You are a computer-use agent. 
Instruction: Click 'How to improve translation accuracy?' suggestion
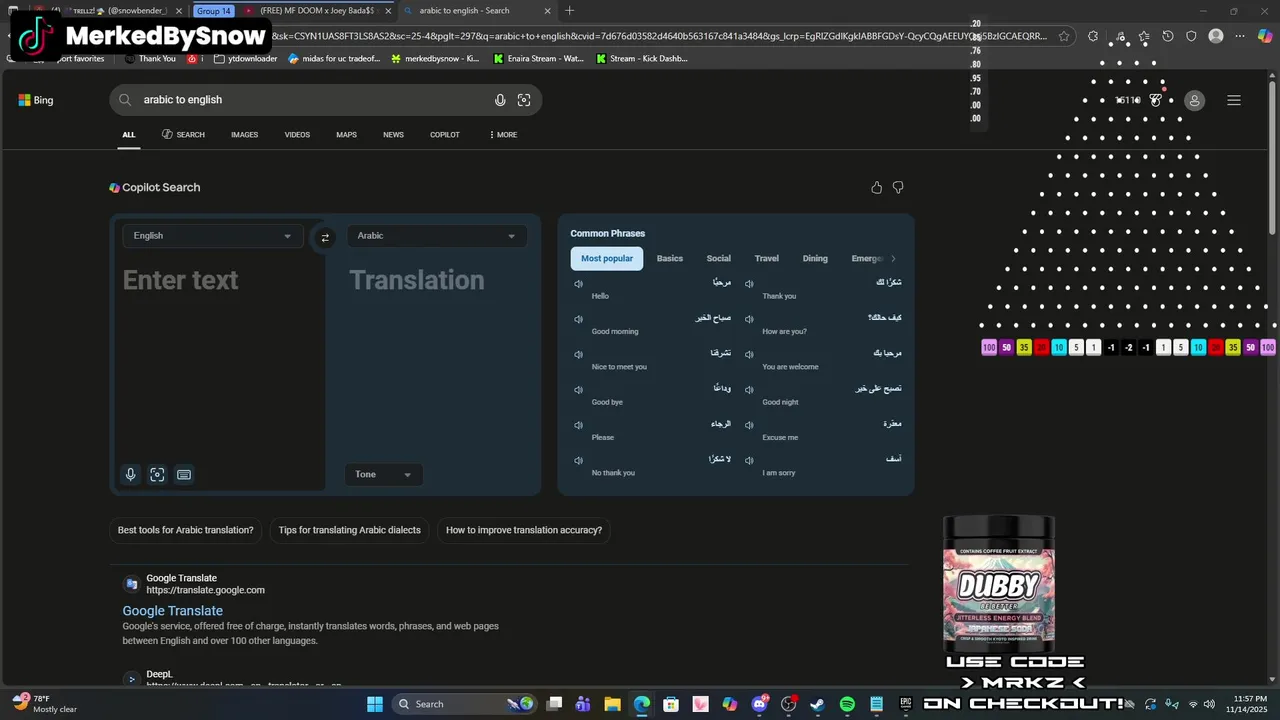tap(524, 530)
